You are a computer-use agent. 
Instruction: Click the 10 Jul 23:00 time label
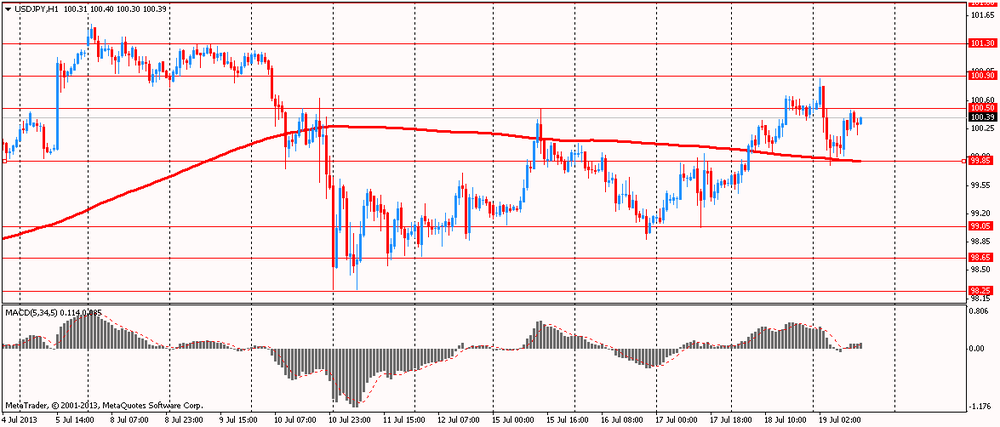351,421
